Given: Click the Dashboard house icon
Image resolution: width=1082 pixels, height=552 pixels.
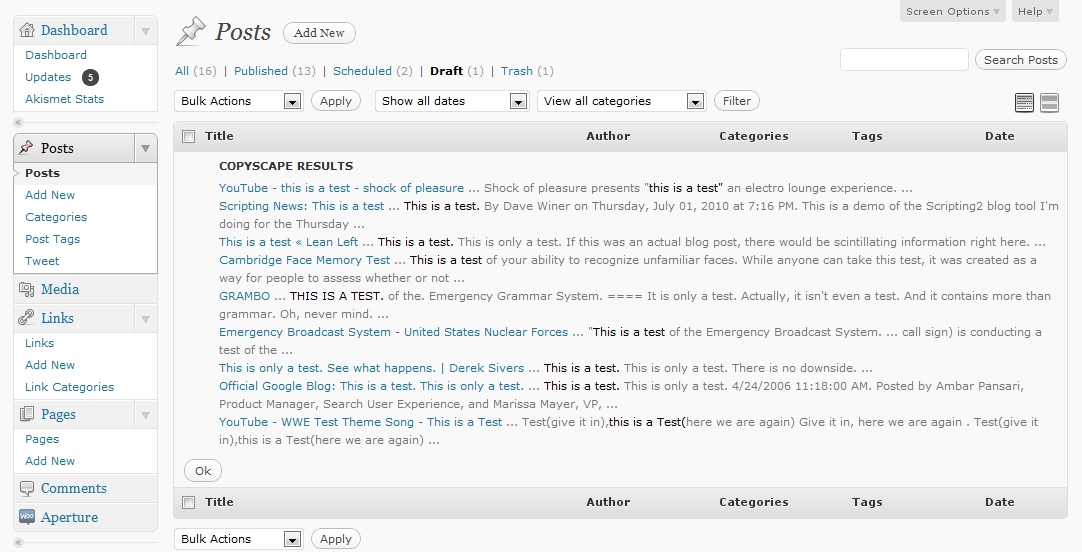Looking at the screenshot, I should (x=27, y=30).
